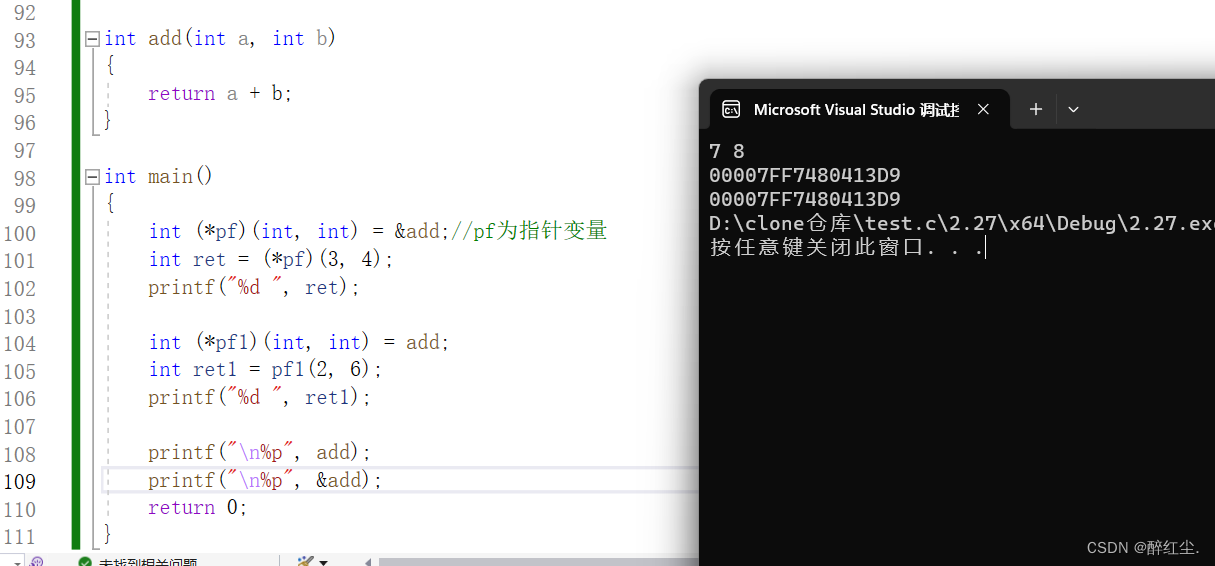
Task: Open the terminal tab dropdown chevron
Action: (1073, 109)
